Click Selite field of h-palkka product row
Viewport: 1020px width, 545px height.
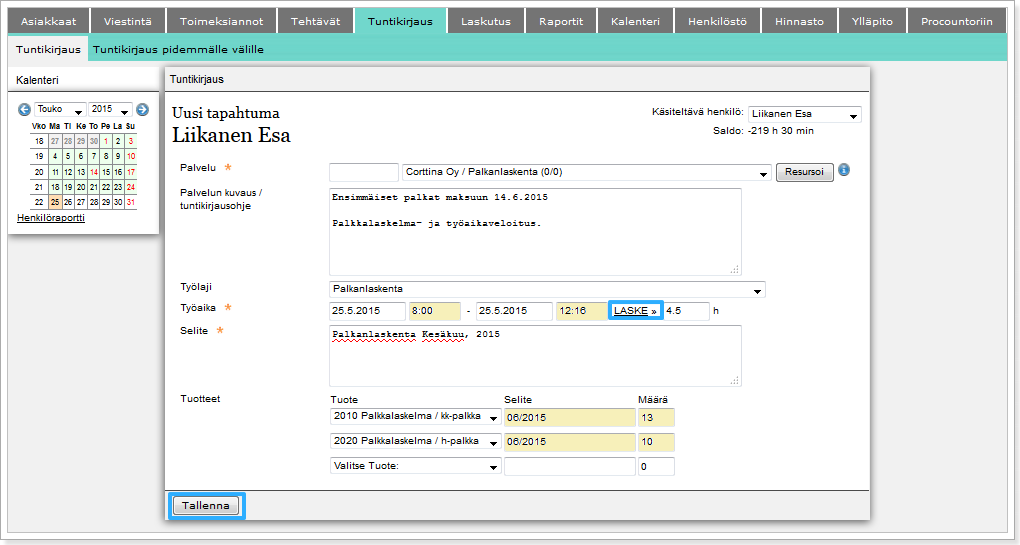[x=569, y=442]
